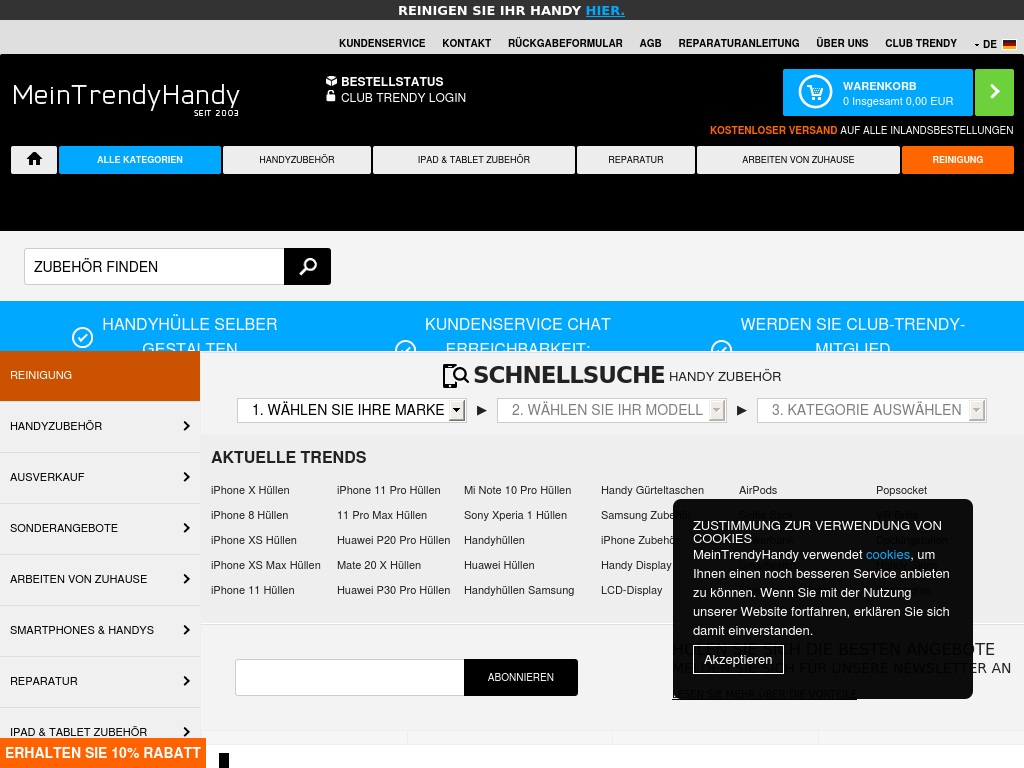The image size is (1024, 768).
Task: Open the iPhone 11 Pro Hüllen link
Action: tap(388, 490)
